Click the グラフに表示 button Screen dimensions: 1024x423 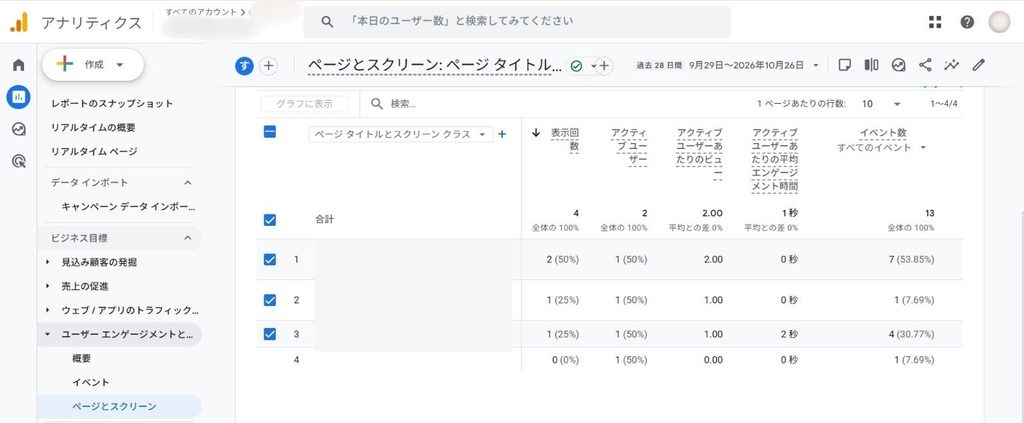[304, 104]
